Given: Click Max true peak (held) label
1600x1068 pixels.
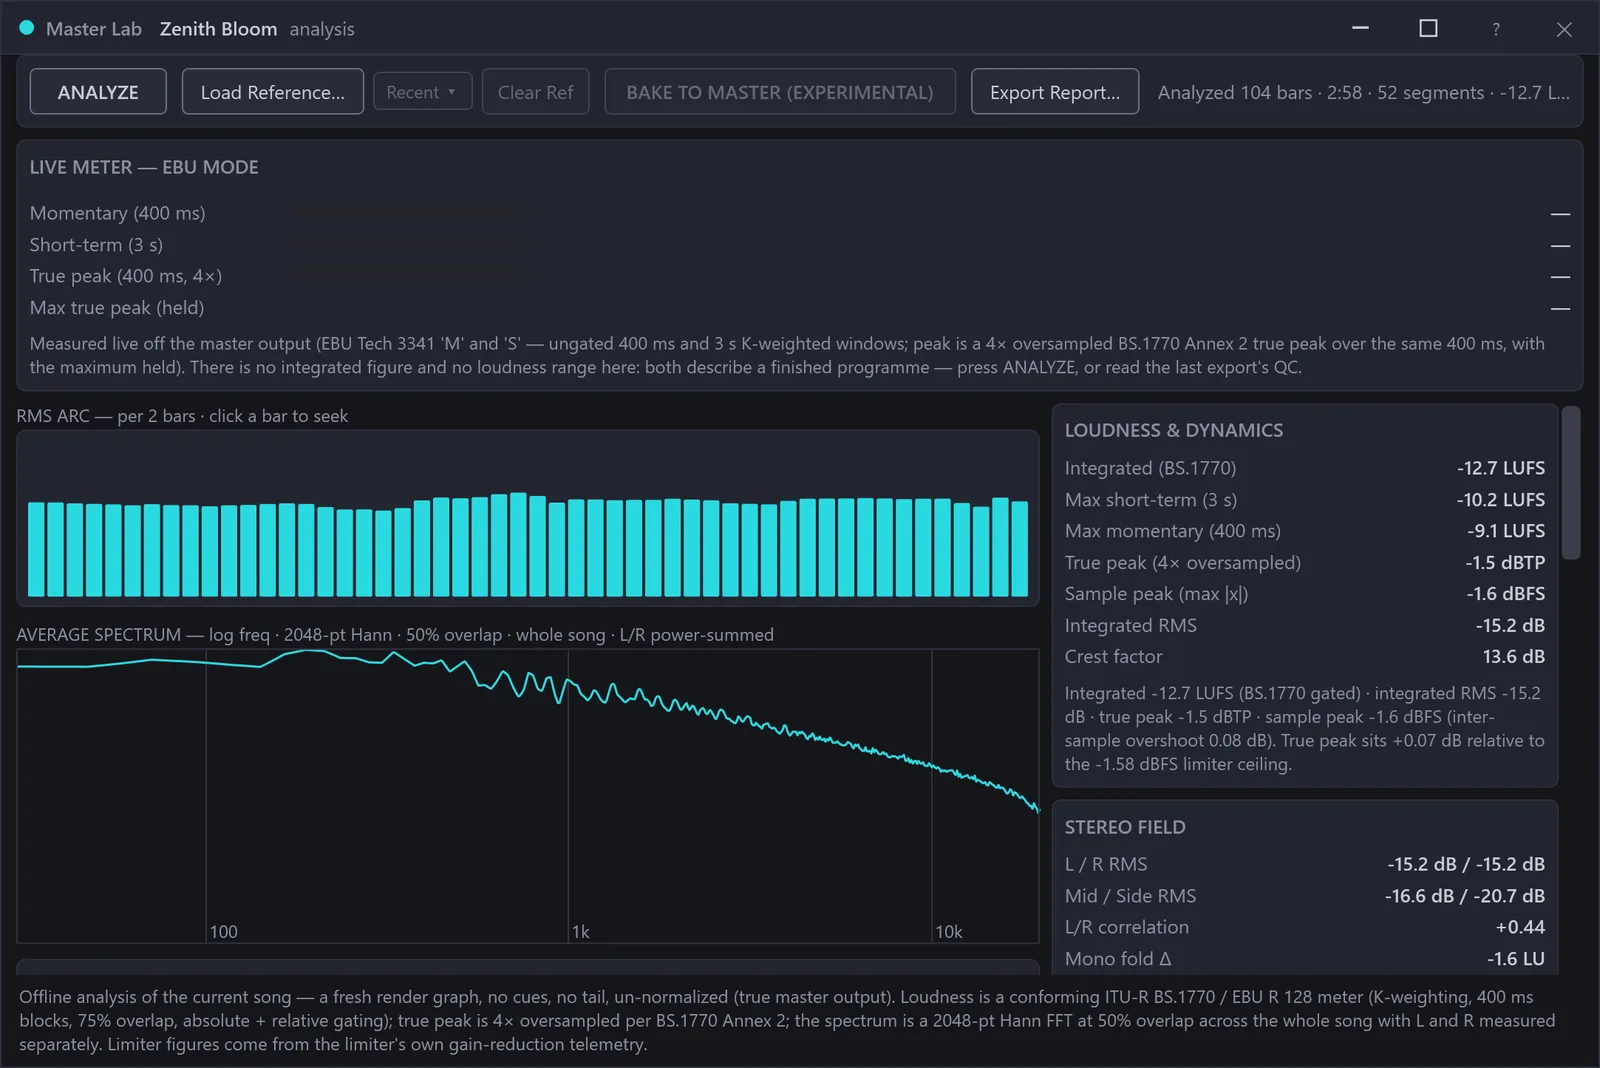Looking at the screenshot, I should [x=117, y=308].
